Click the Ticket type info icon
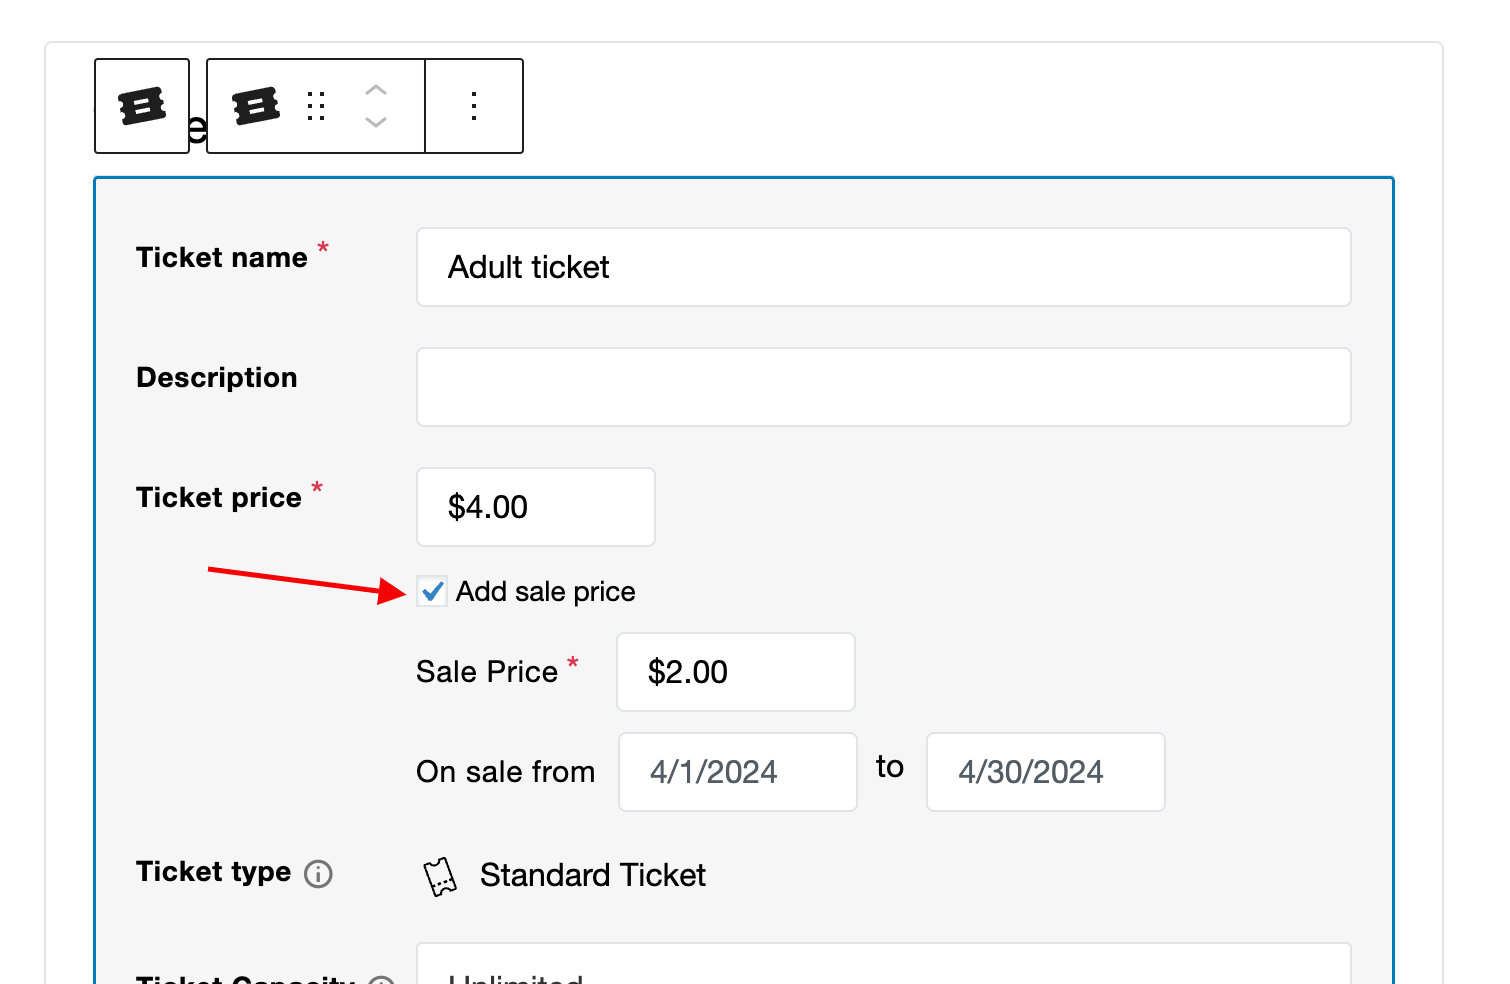 pyautogui.click(x=318, y=875)
